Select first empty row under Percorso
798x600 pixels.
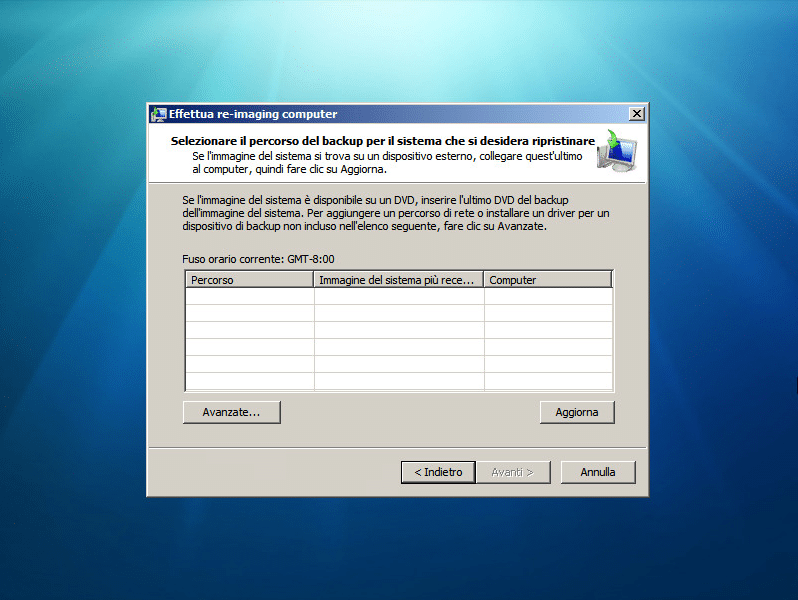point(249,297)
